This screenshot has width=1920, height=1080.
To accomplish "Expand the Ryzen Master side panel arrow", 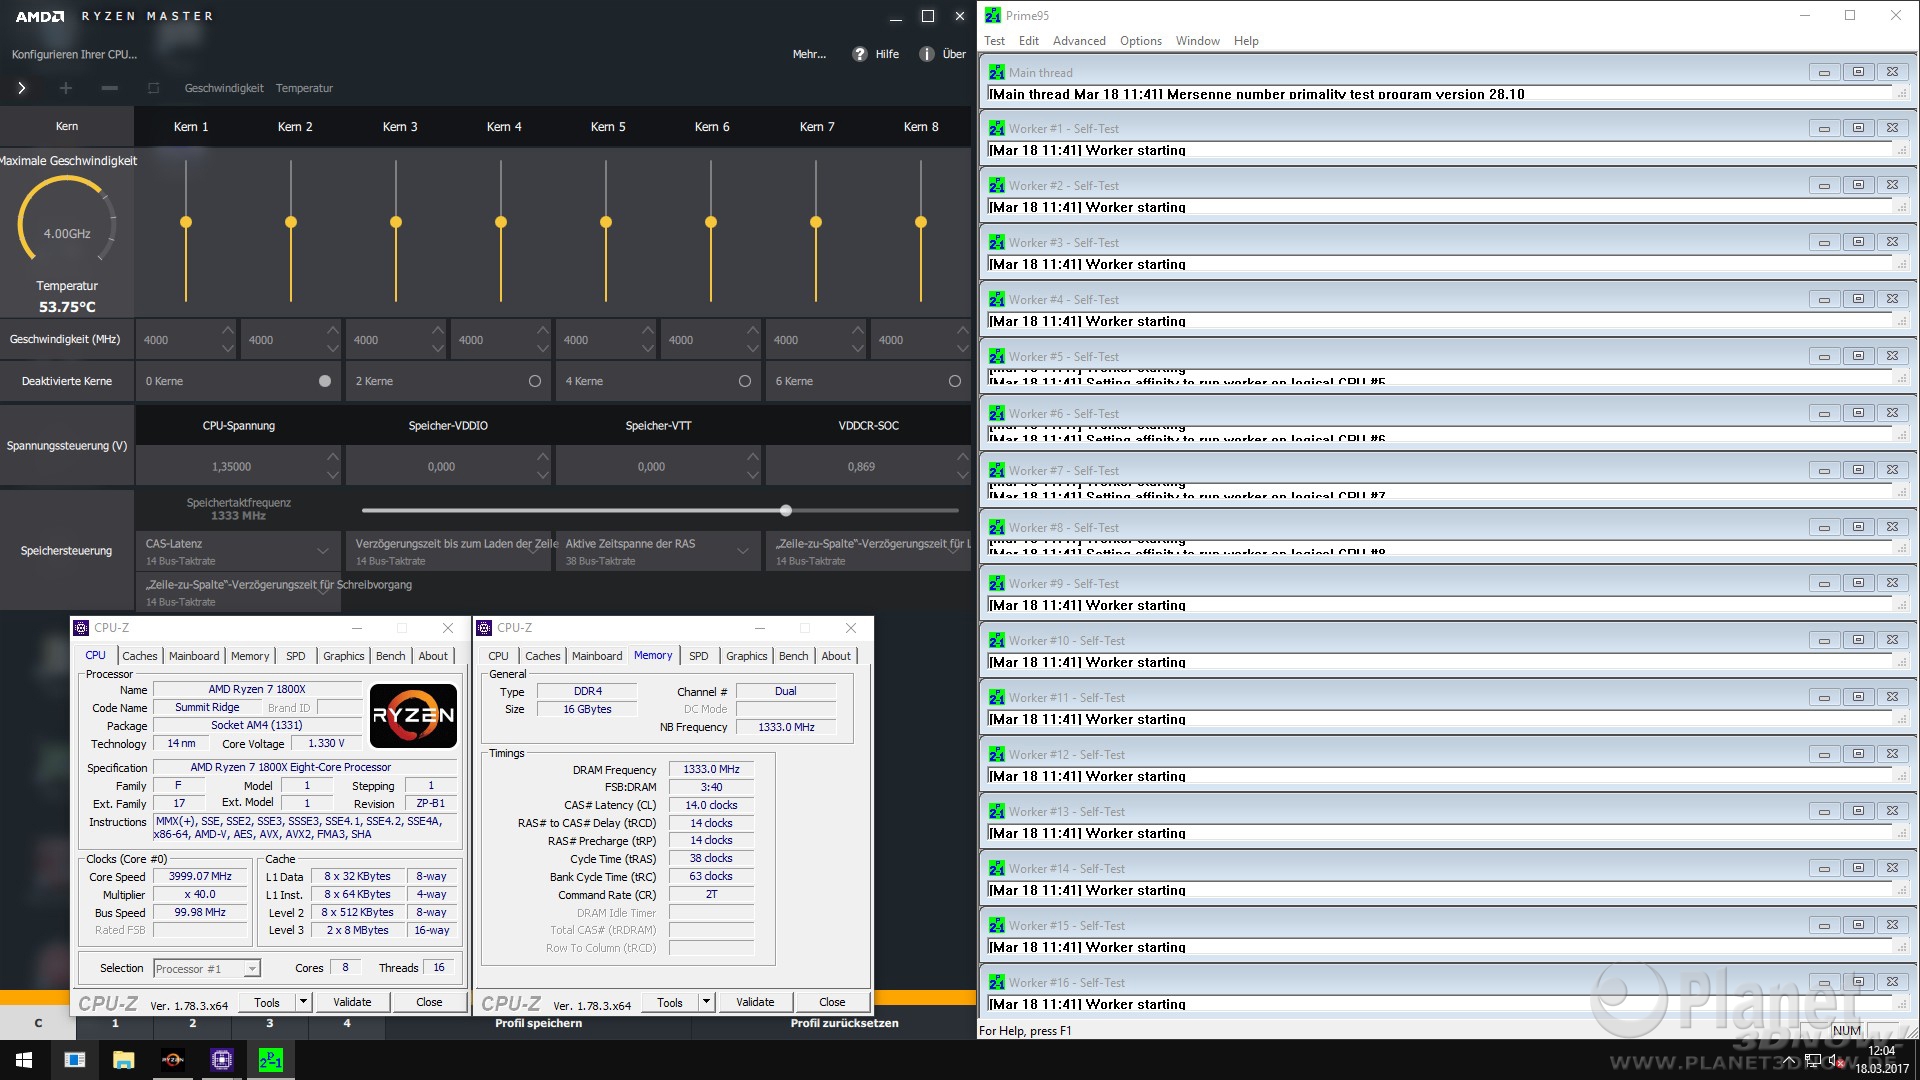I will pyautogui.click(x=21, y=88).
